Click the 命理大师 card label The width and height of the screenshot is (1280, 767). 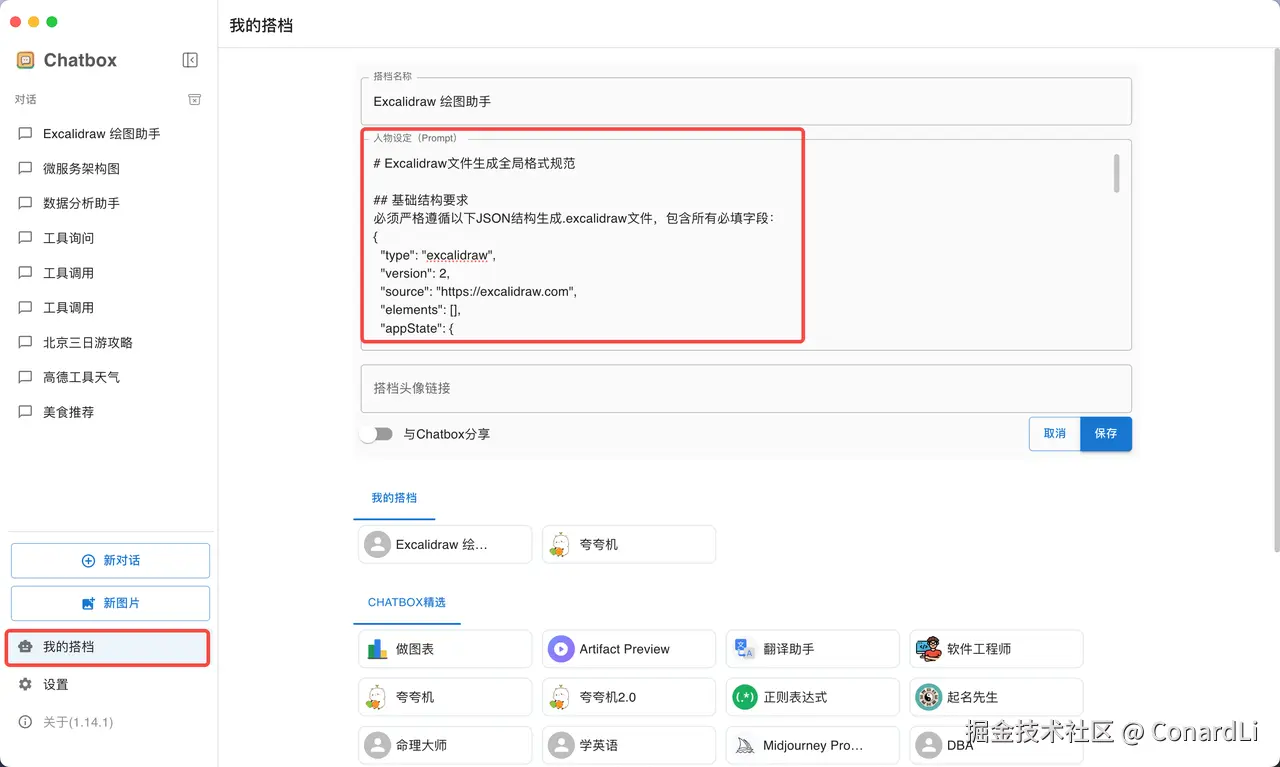click(421, 745)
